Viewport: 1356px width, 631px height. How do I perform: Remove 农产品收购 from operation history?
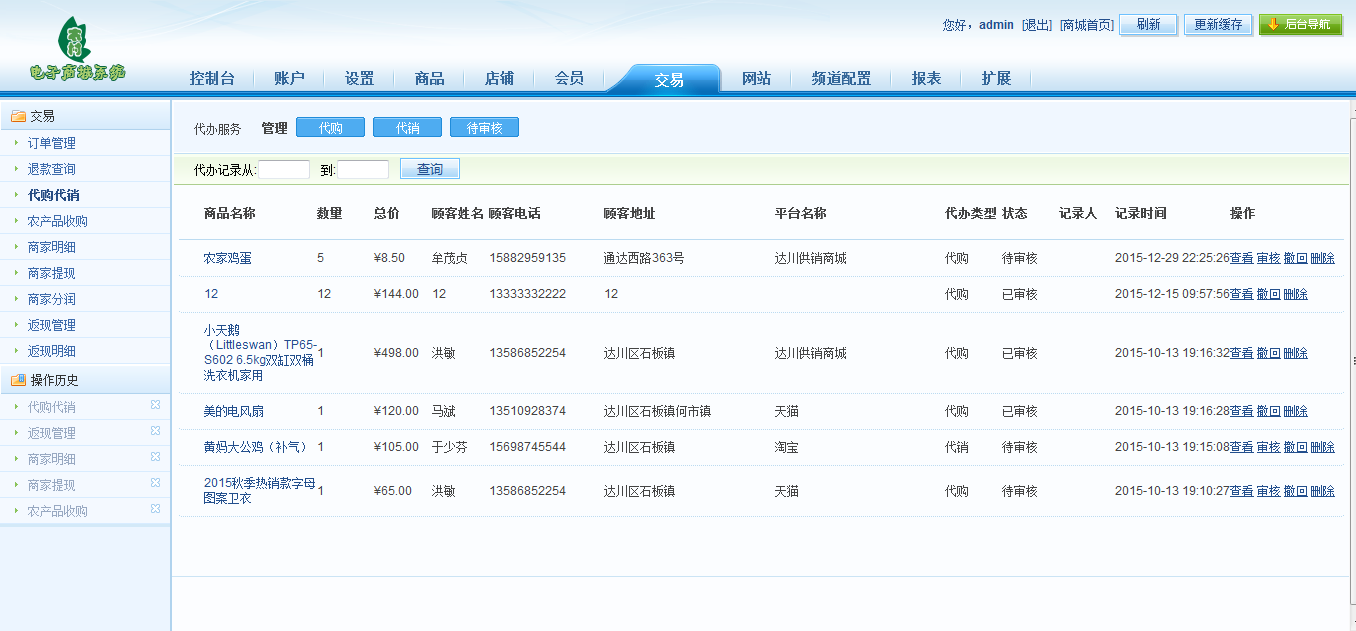pos(155,509)
